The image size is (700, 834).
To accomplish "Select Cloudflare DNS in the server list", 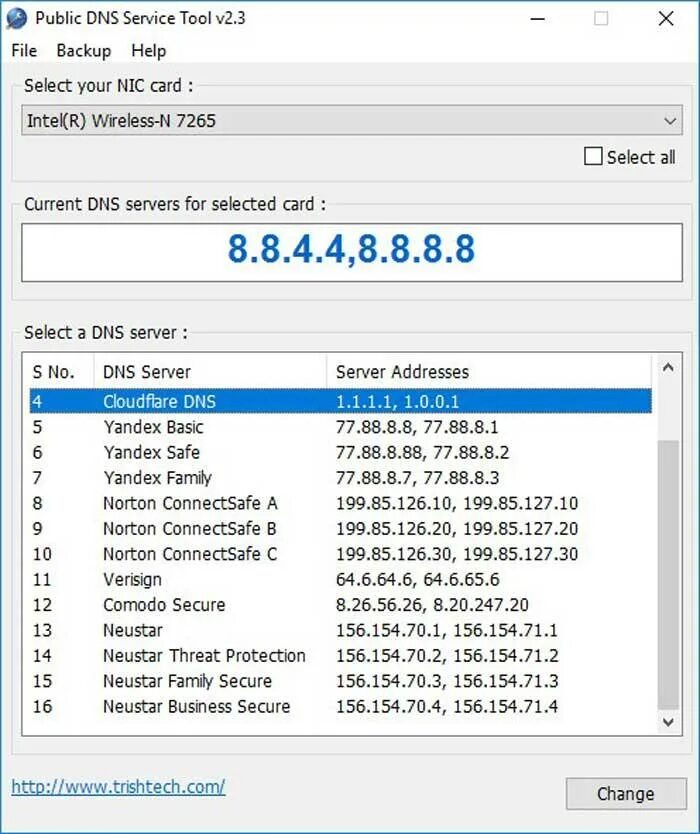I will (x=340, y=402).
